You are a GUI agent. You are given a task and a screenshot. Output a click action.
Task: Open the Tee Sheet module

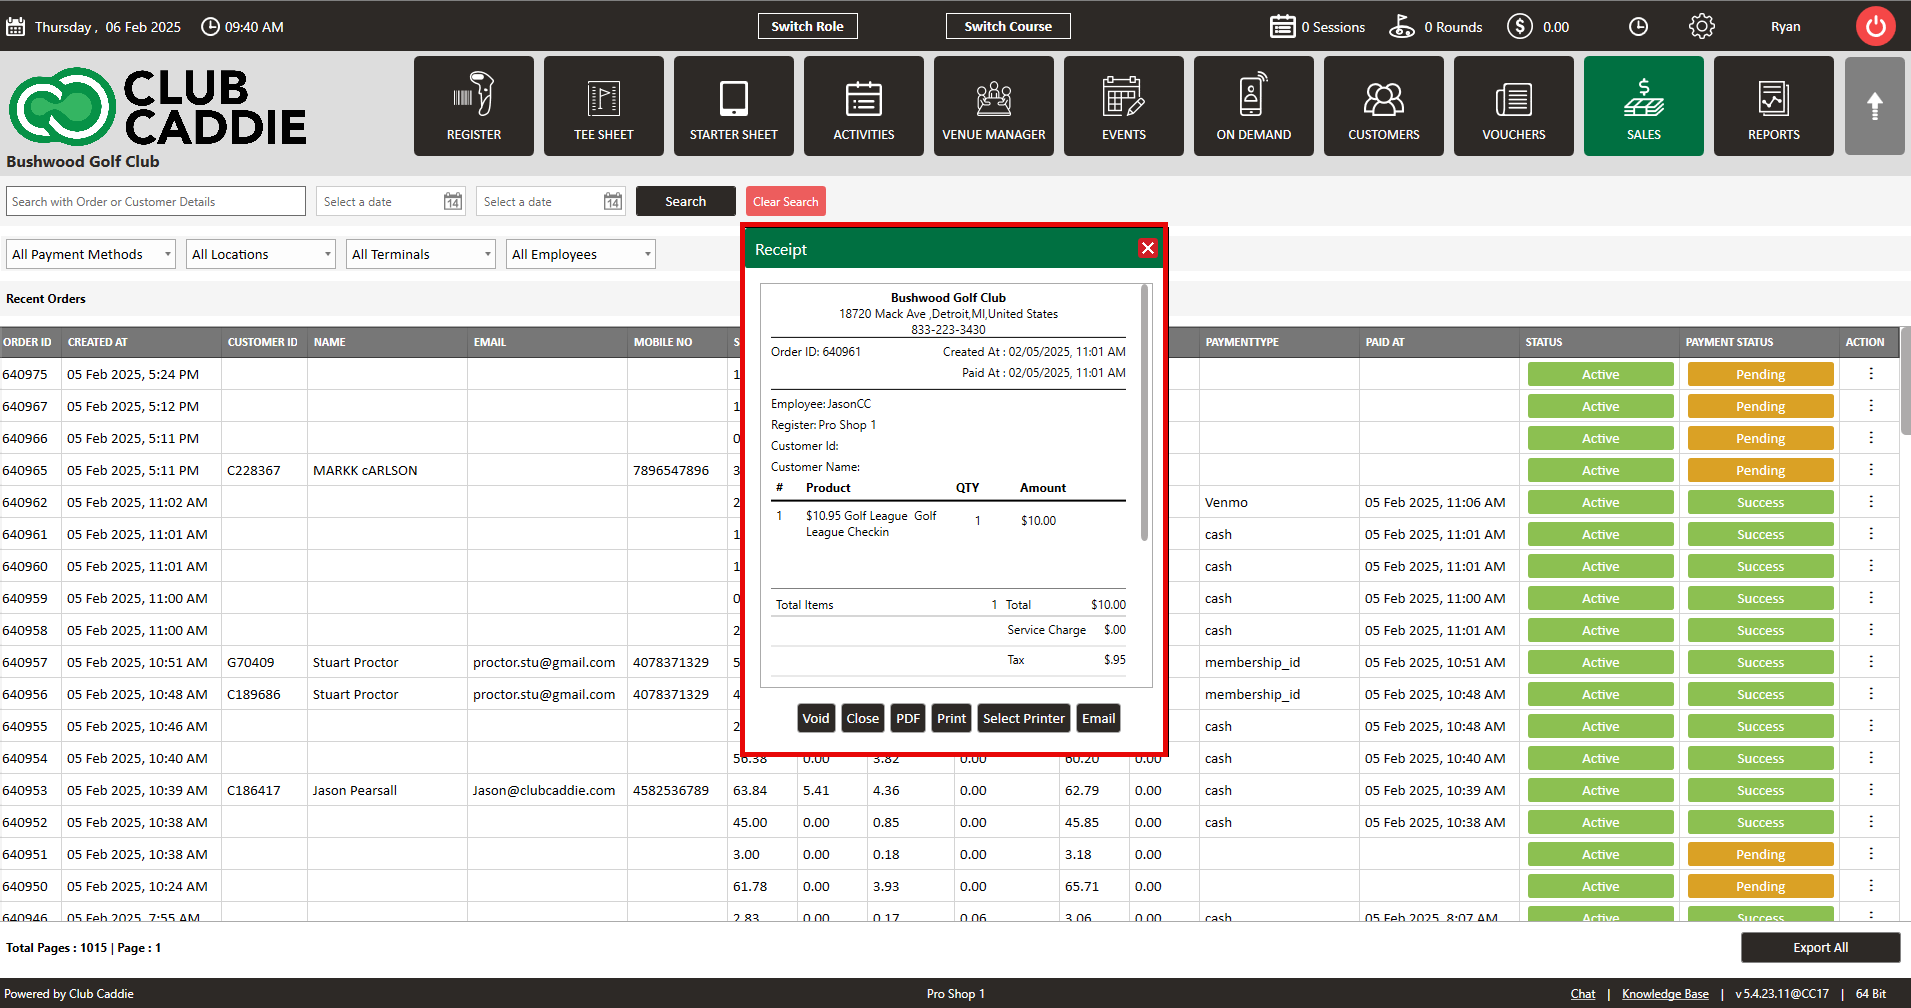(x=604, y=106)
